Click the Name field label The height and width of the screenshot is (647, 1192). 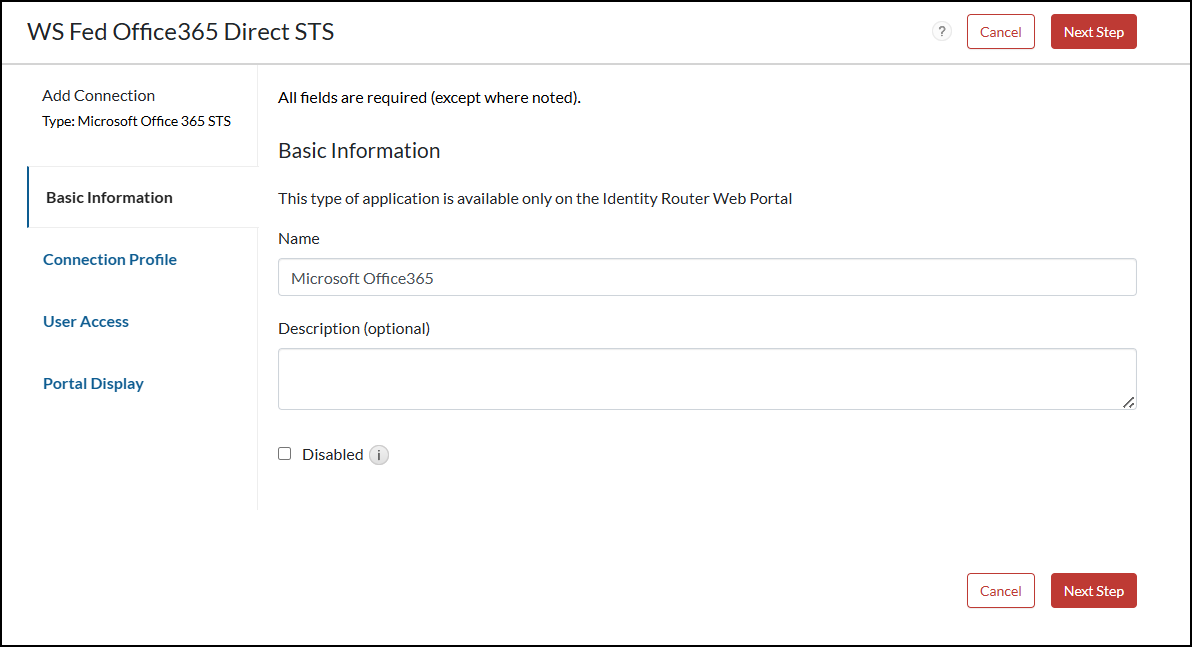coord(299,239)
